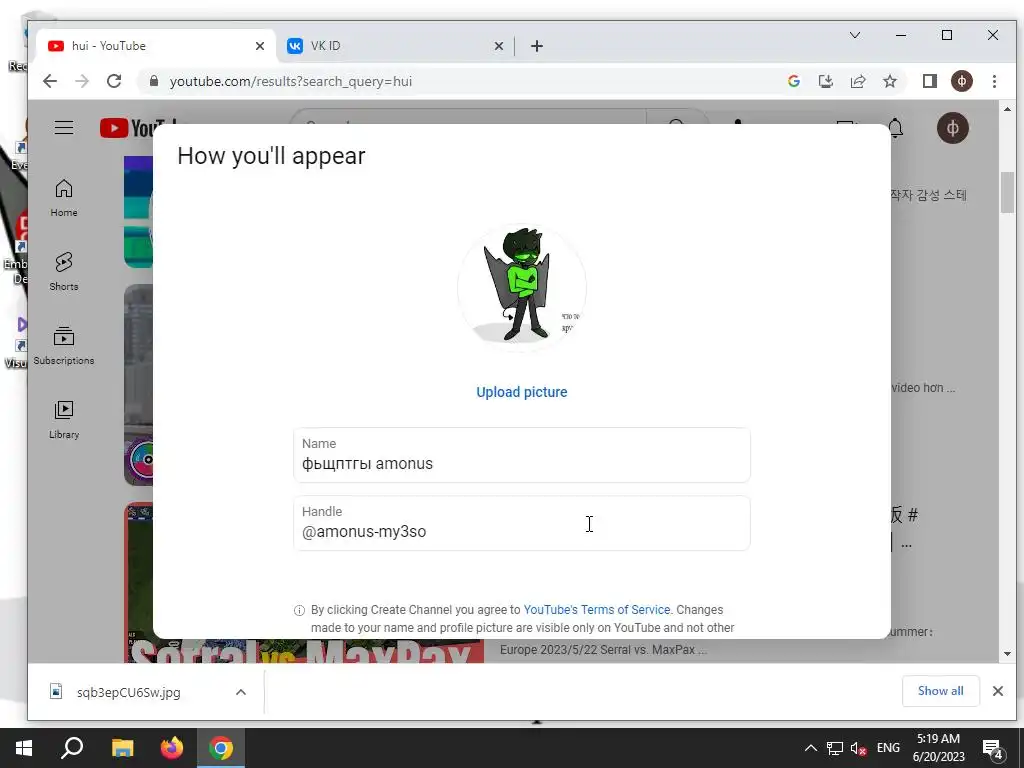Open the YouTube account avatar menu
The width and height of the screenshot is (1024, 768).
(953, 128)
